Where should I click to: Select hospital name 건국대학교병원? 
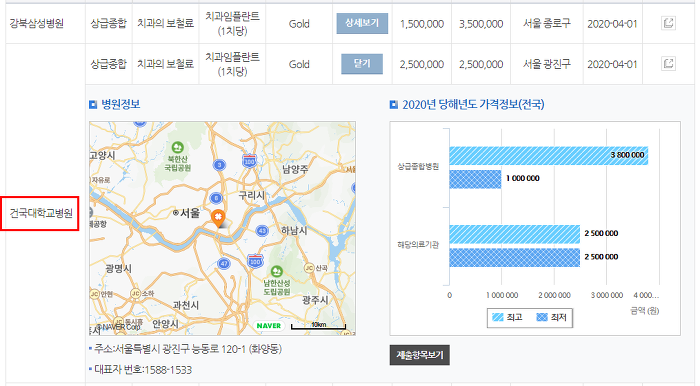pos(41,213)
